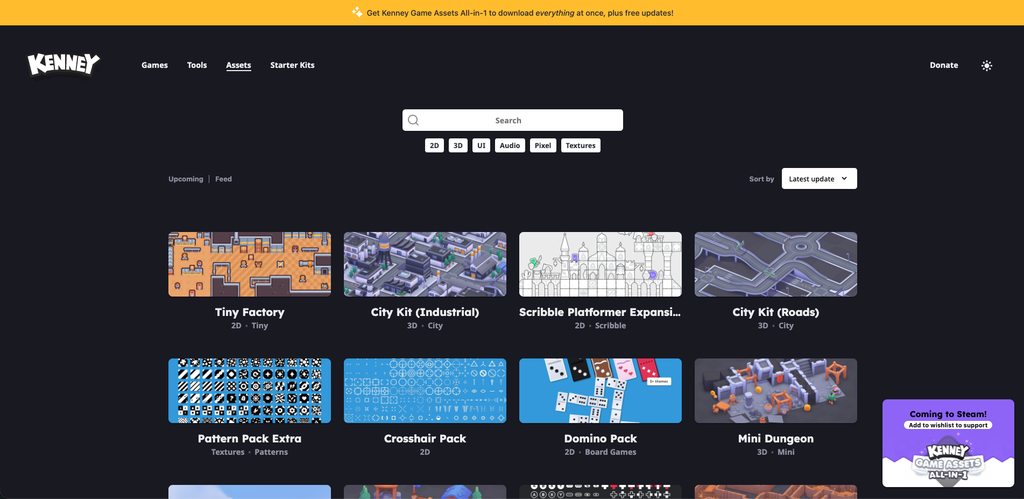
Task: Click the sparkle icon in top banner
Action: click(x=357, y=12)
